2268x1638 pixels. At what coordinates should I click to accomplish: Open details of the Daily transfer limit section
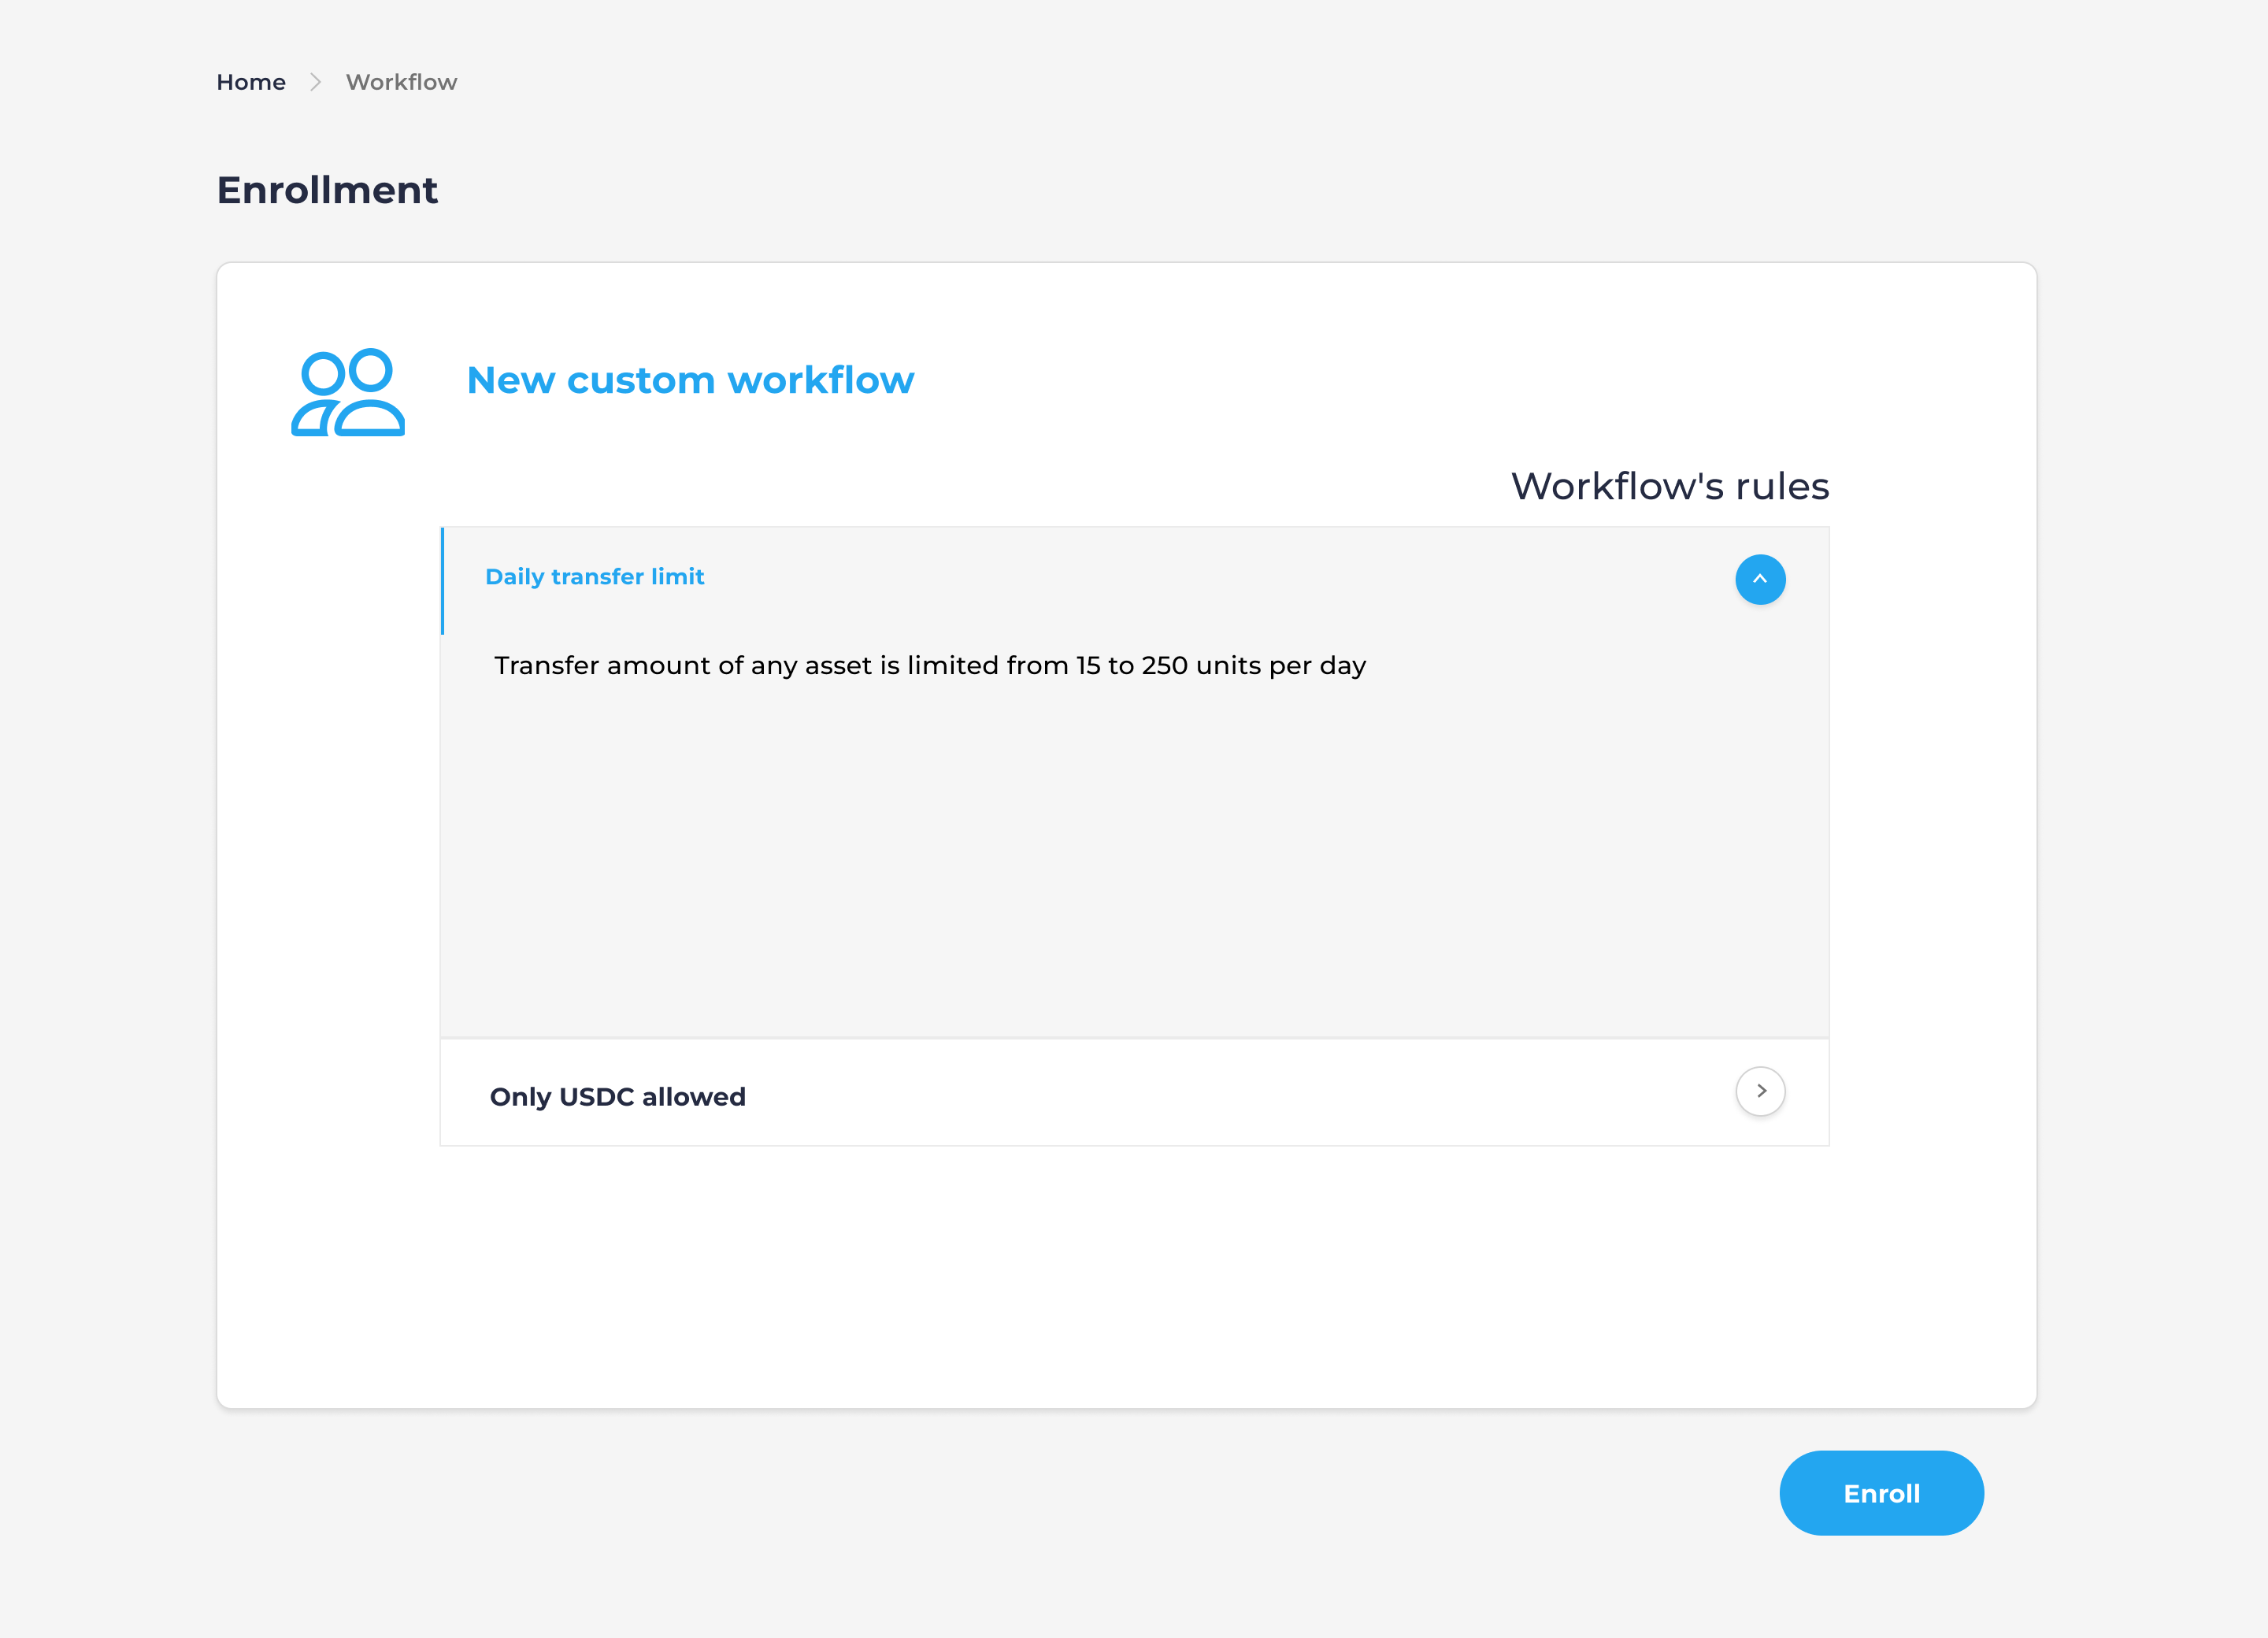(x=595, y=577)
